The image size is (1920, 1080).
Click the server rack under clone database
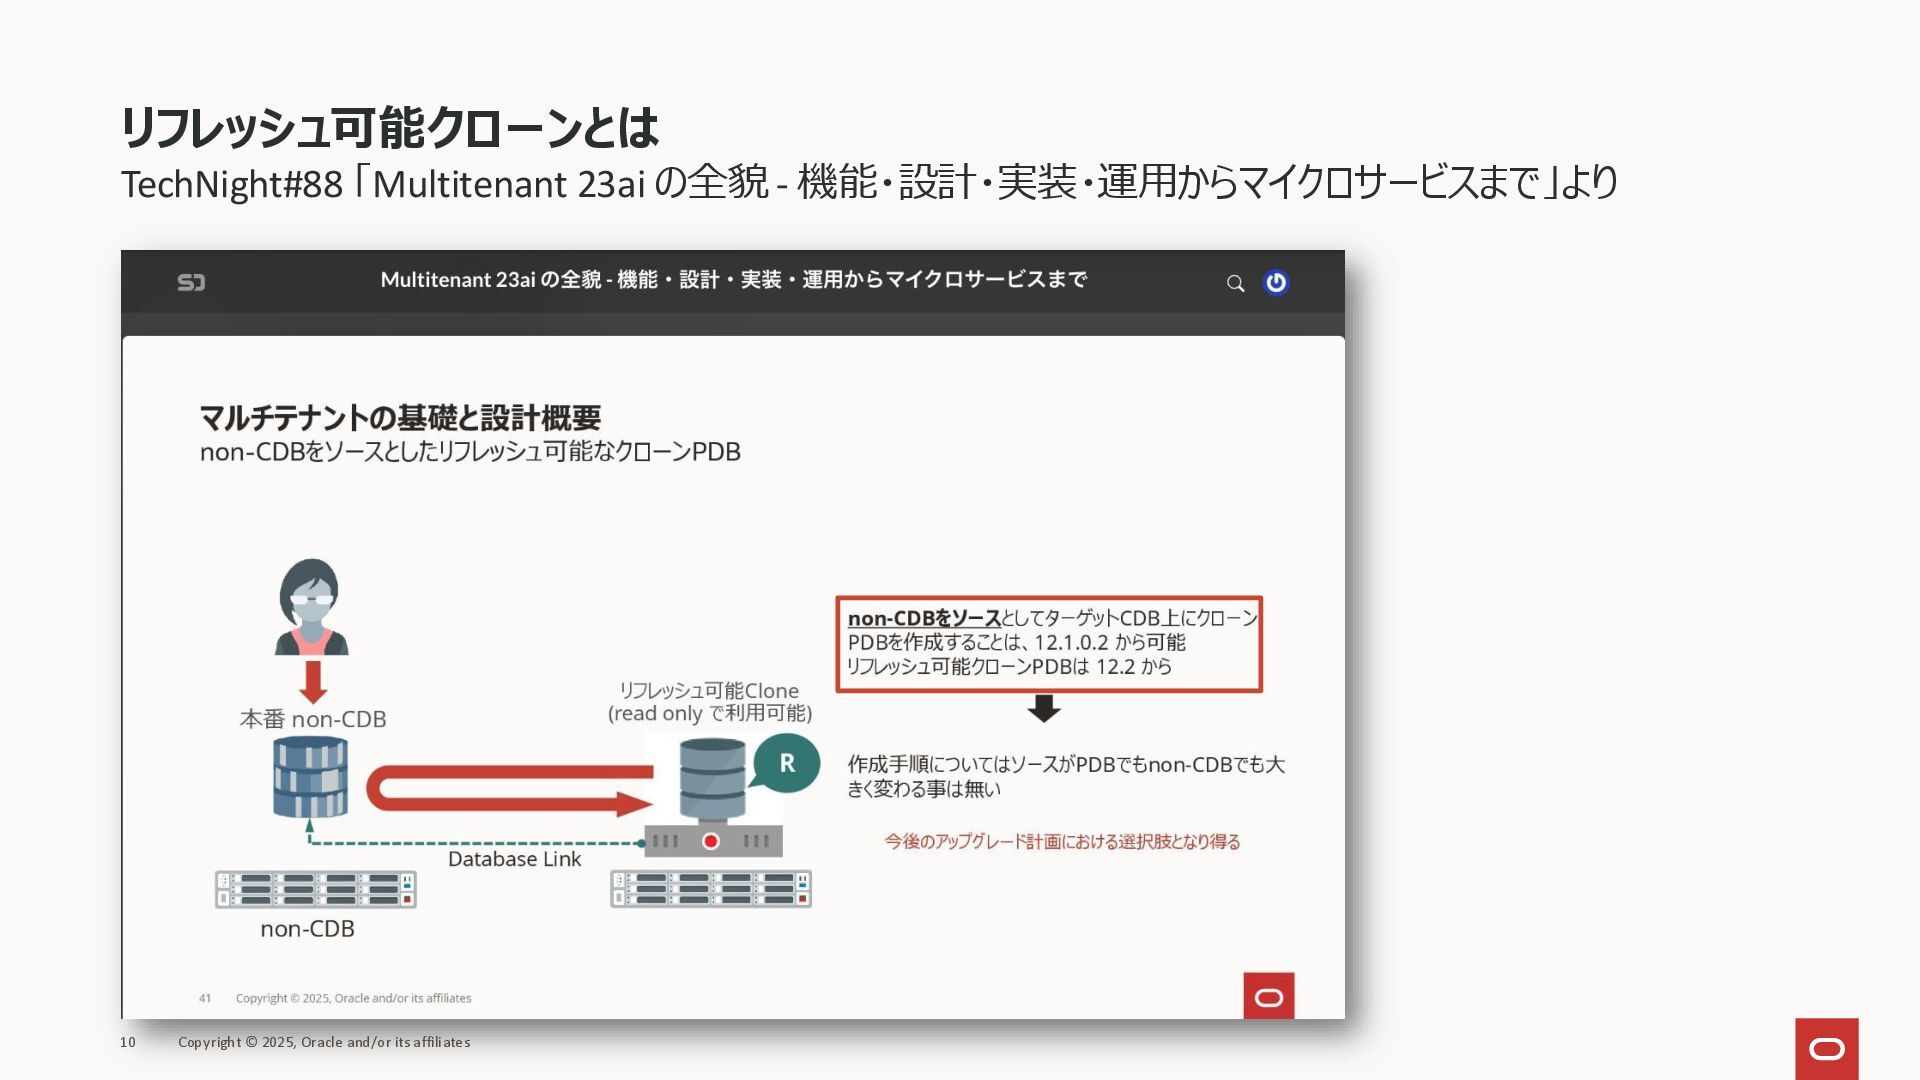(711, 888)
